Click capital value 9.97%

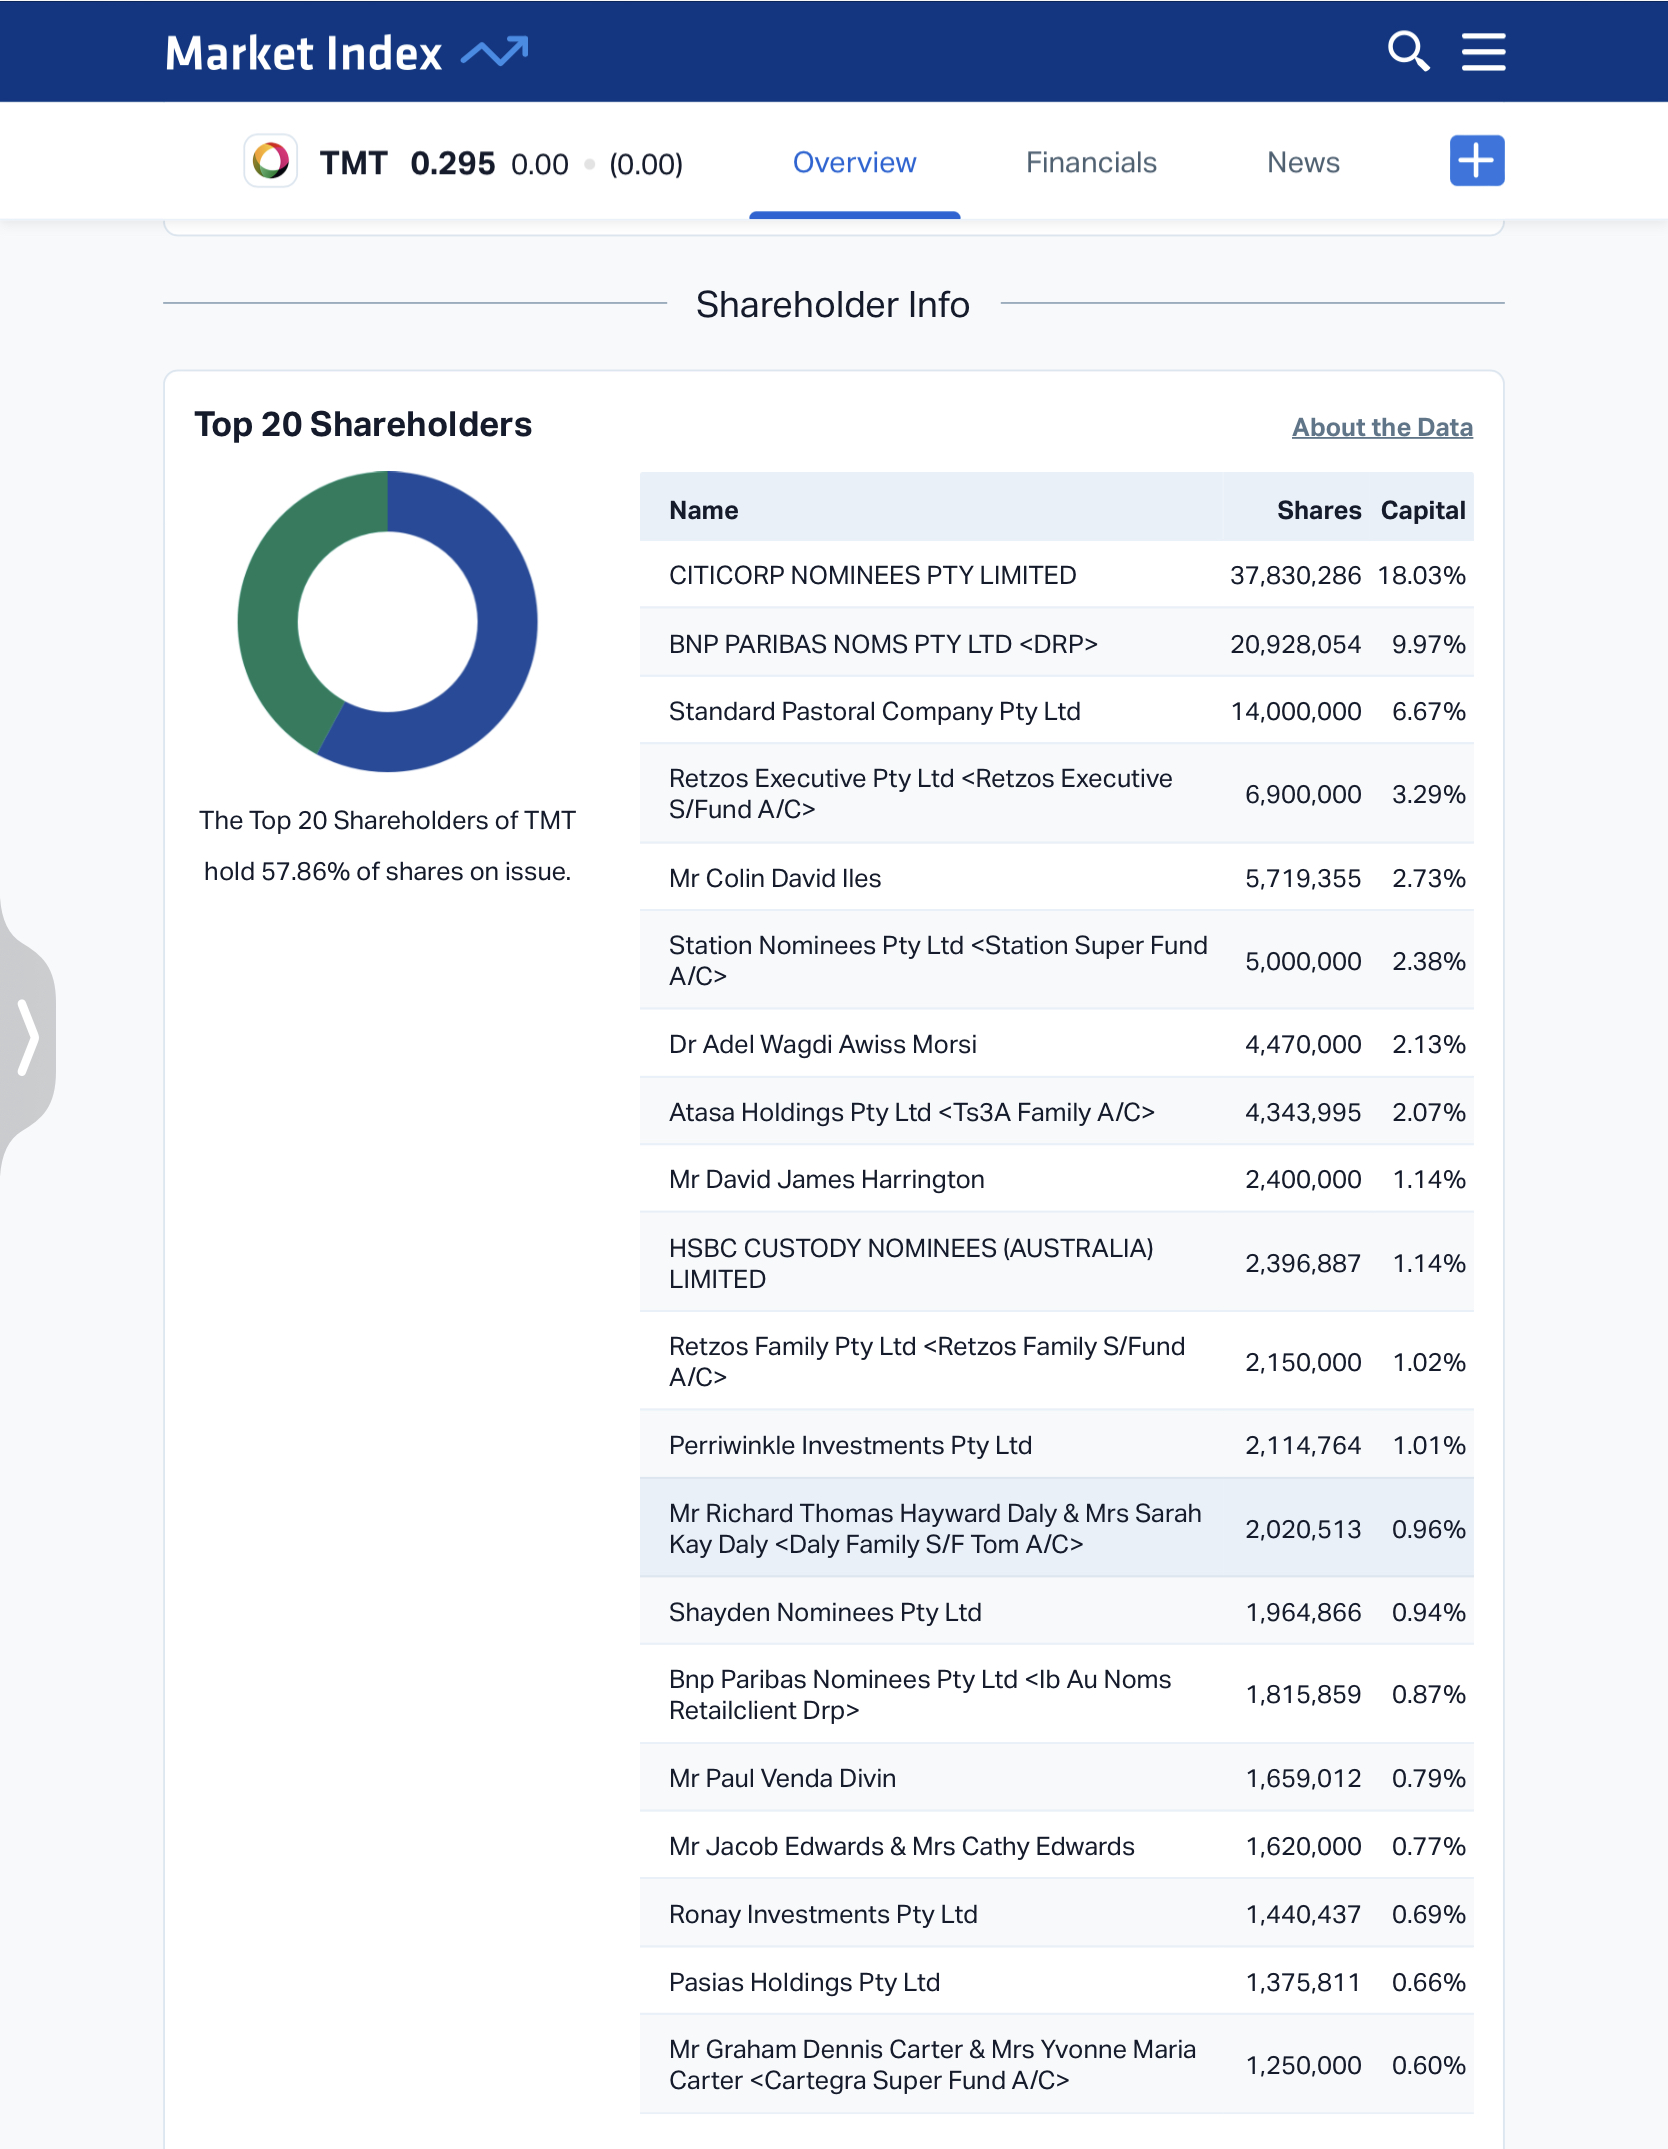point(1429,645)
